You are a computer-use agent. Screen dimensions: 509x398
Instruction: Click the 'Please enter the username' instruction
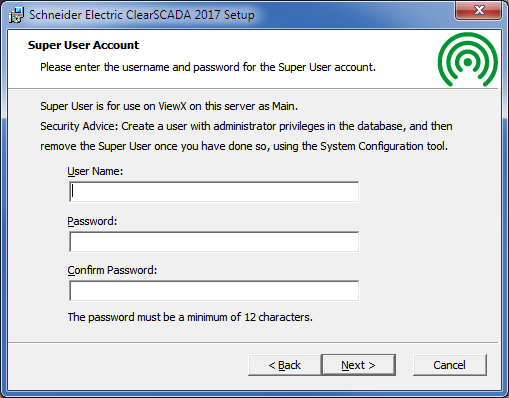208,67
